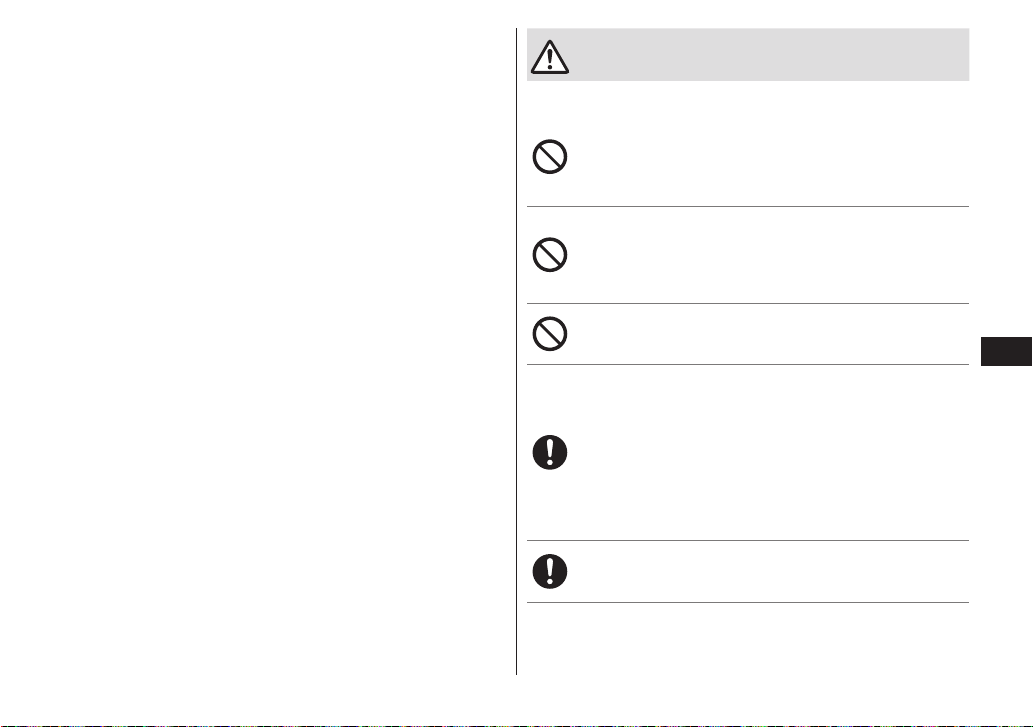Image resolution: width=1033 pixels, height=727 pixels.
Task: Click the middle prohibition circle icon
Action: pyautogui.click(x=549, y=255)
